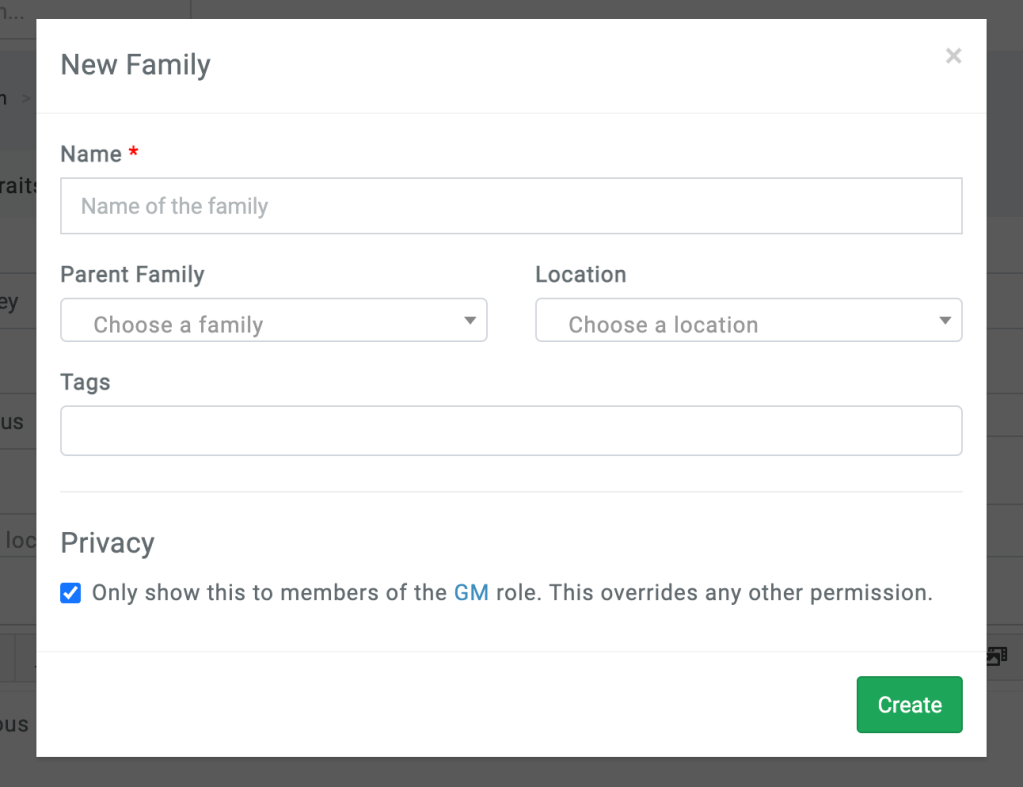Open the 'Choose a location' dropdown
This screenshot has height=787, width=1023.
click(748, 320)
